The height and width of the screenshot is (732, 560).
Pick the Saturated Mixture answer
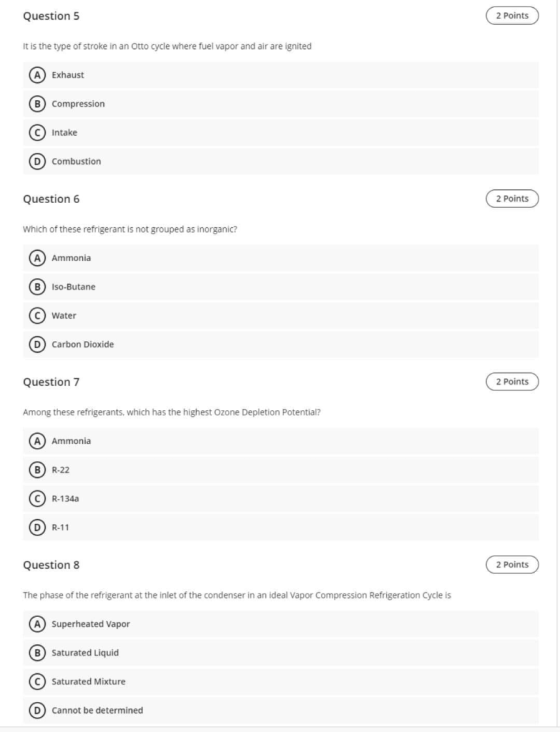281,682
